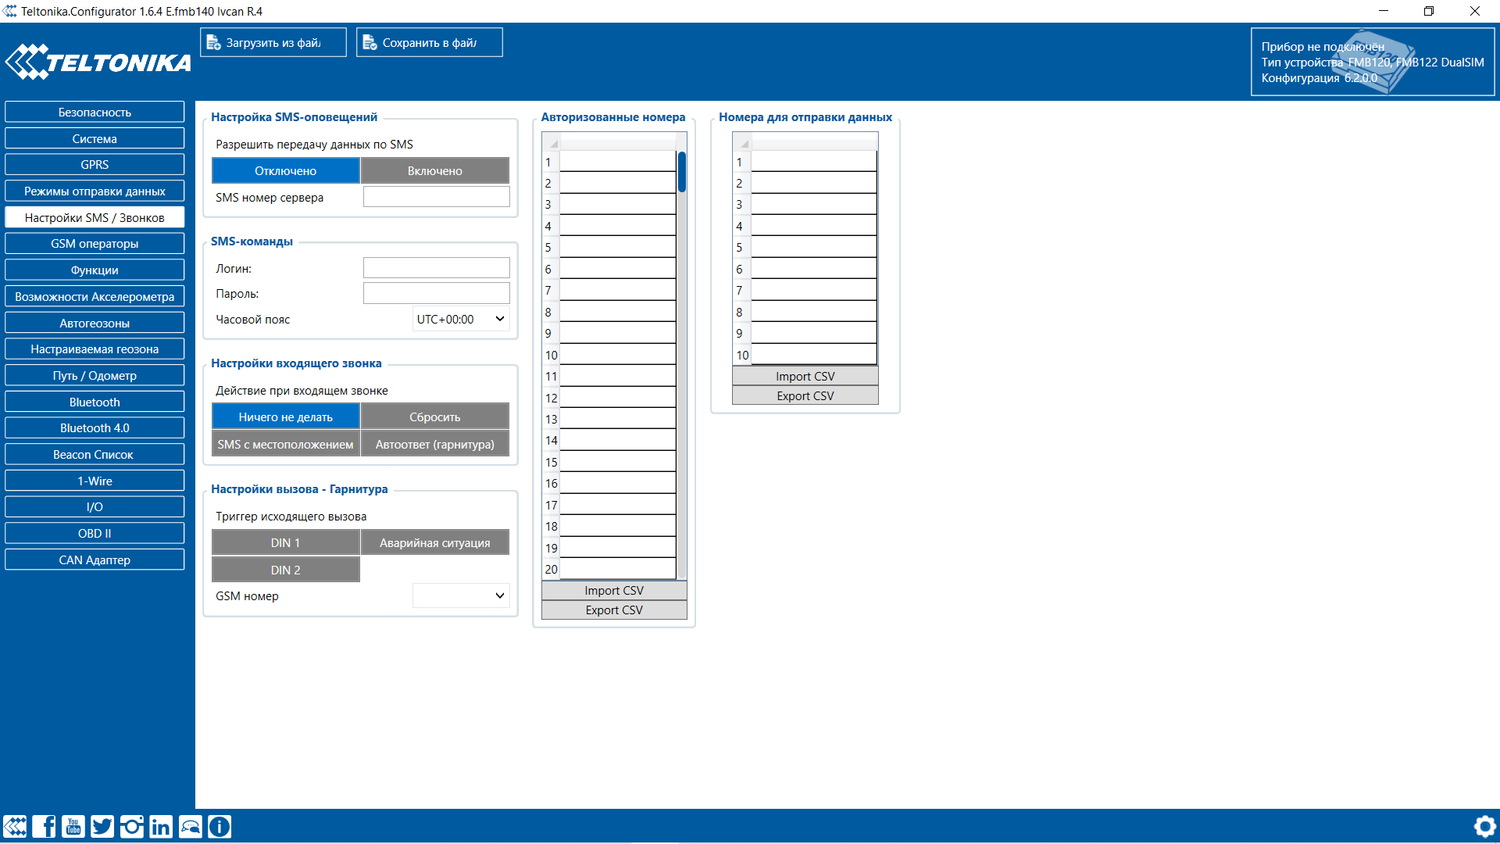Click the SMS номер сервера input field
The width and height of the screenshot is (1500, 844).
tap(436, 197)
